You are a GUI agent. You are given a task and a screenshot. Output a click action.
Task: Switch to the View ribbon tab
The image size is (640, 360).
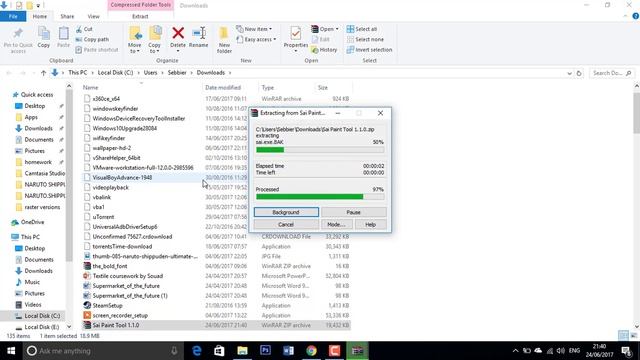pos(93,16)
